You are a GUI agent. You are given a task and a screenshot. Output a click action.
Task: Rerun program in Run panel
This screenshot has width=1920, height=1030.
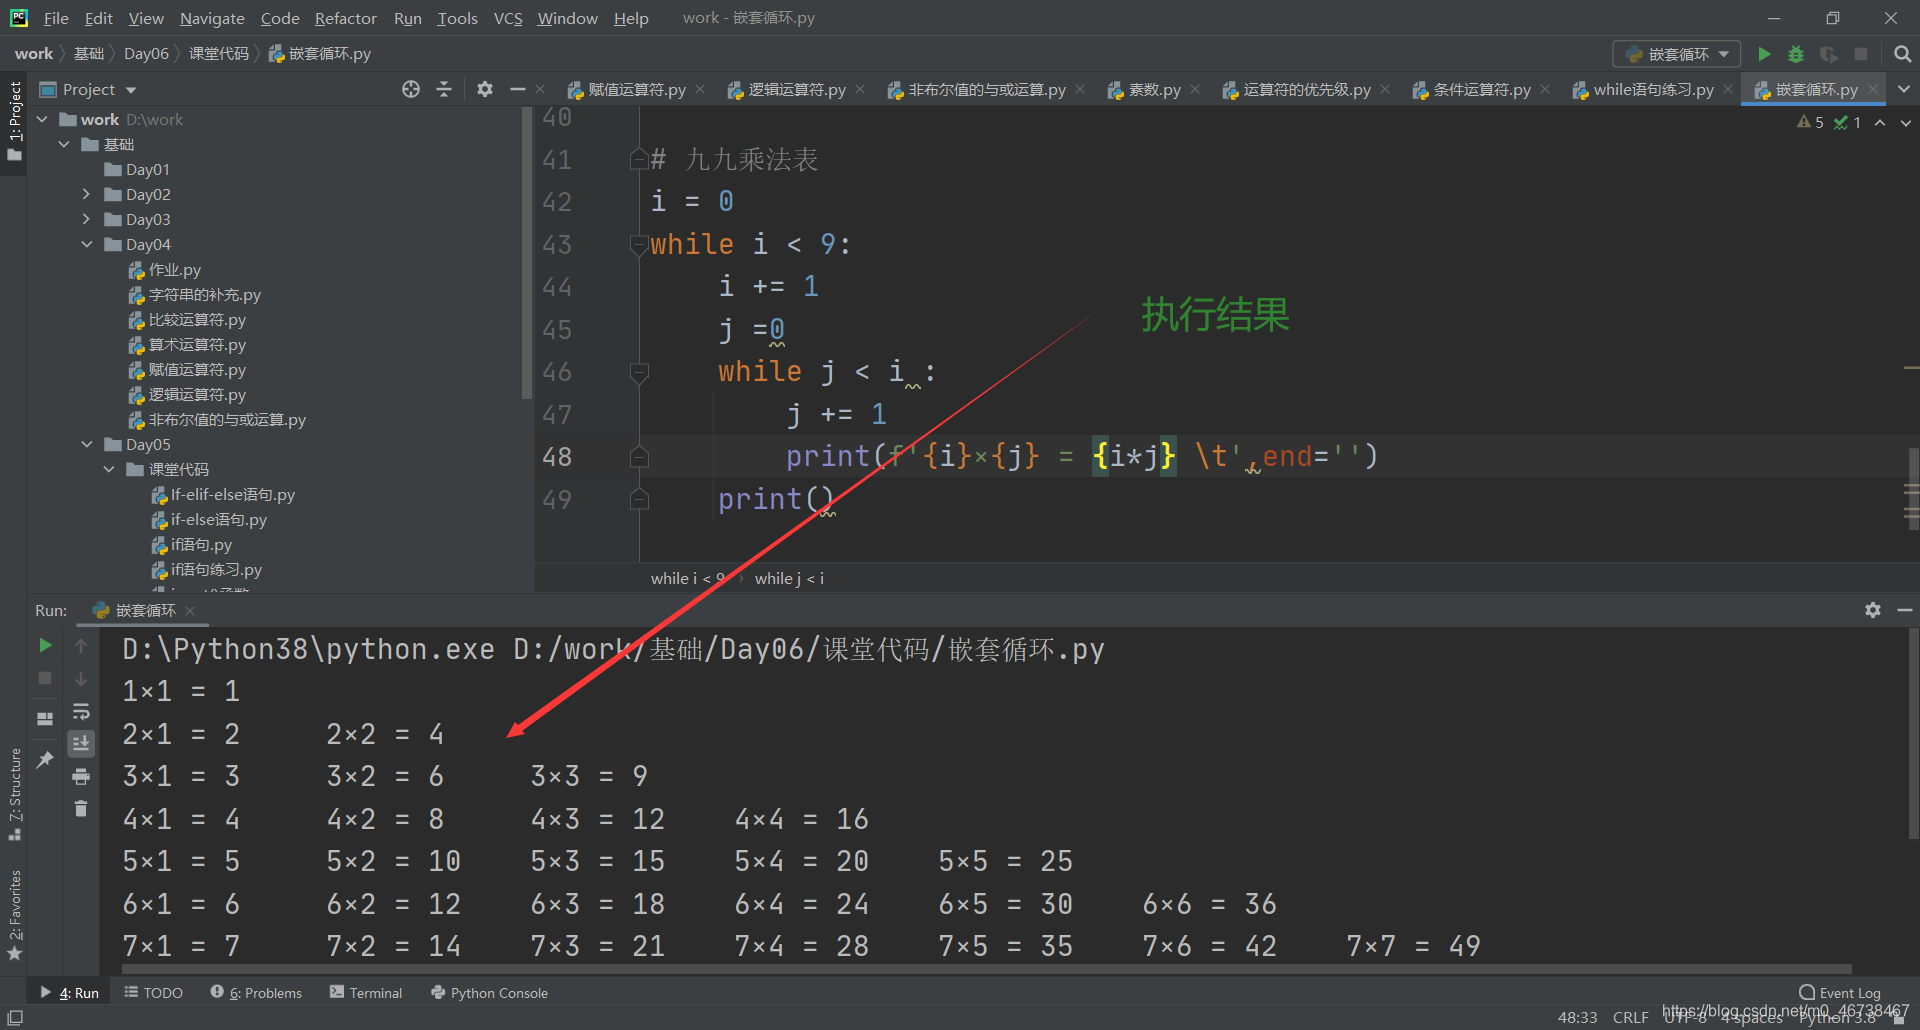pos(45,646)
